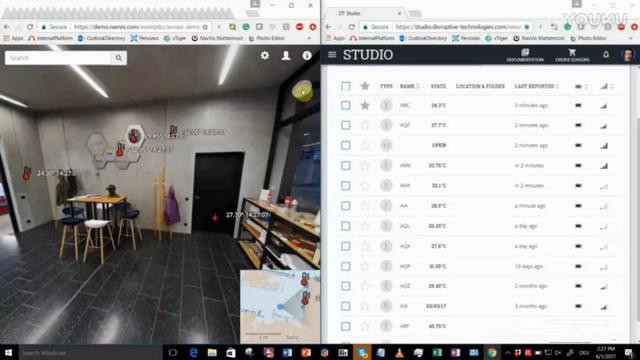640x360 pixels.
Task: Click the floor plan minimap in NavVis viewer
Action: (x=280, y=306)
